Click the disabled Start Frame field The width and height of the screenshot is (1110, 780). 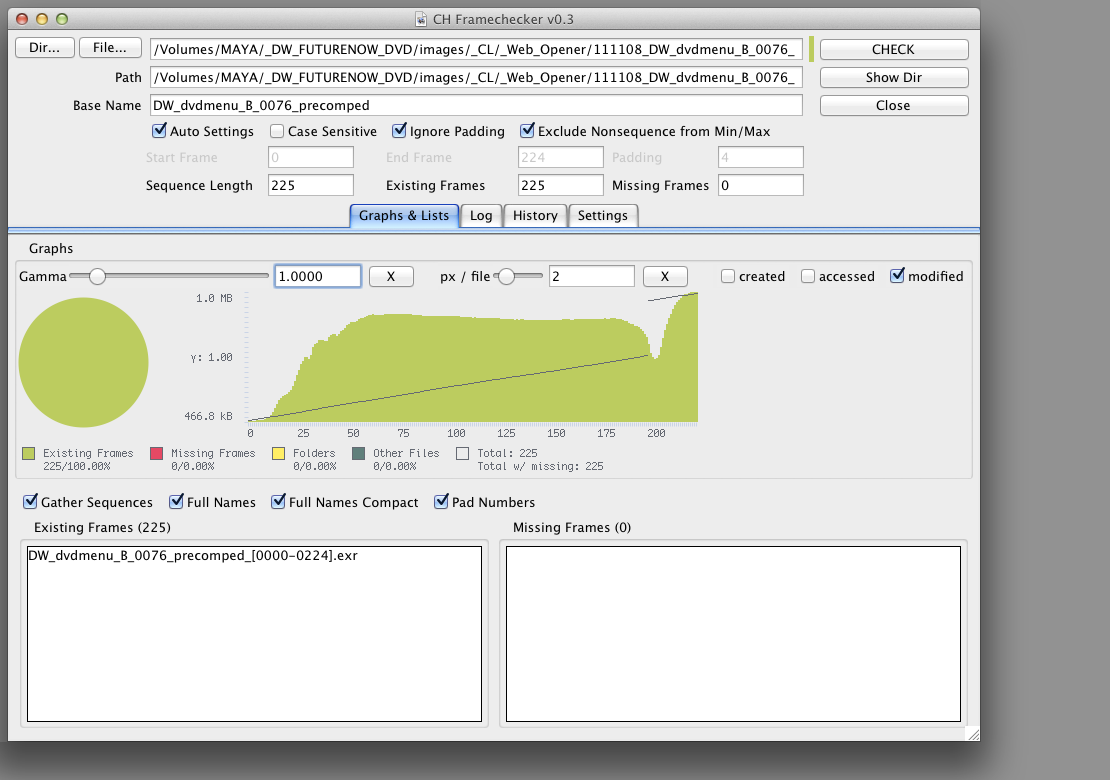coord(311,157)
